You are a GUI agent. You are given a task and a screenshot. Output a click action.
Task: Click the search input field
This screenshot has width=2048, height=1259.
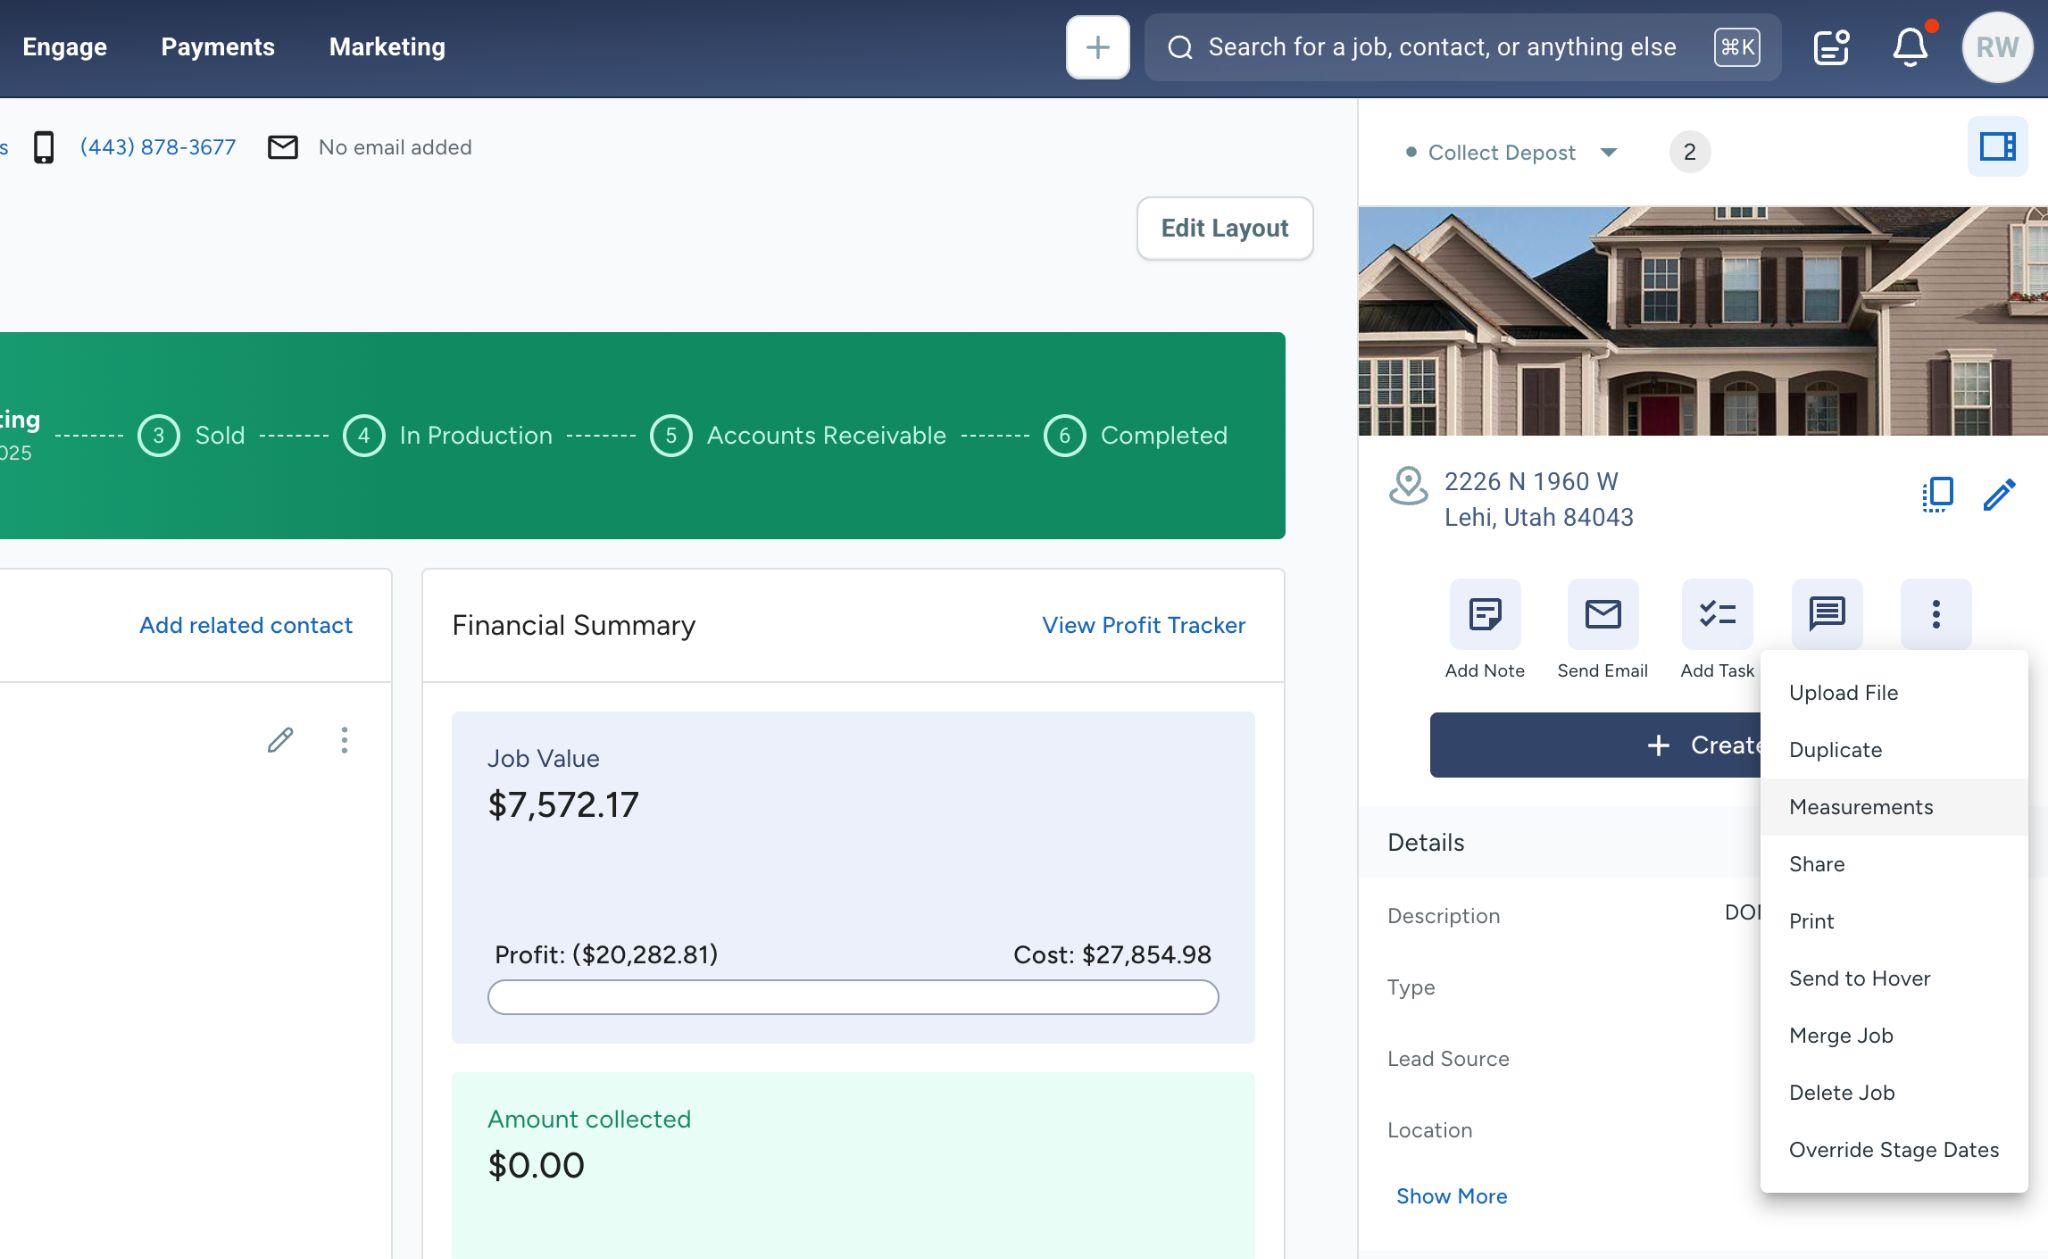point(1441,47)
